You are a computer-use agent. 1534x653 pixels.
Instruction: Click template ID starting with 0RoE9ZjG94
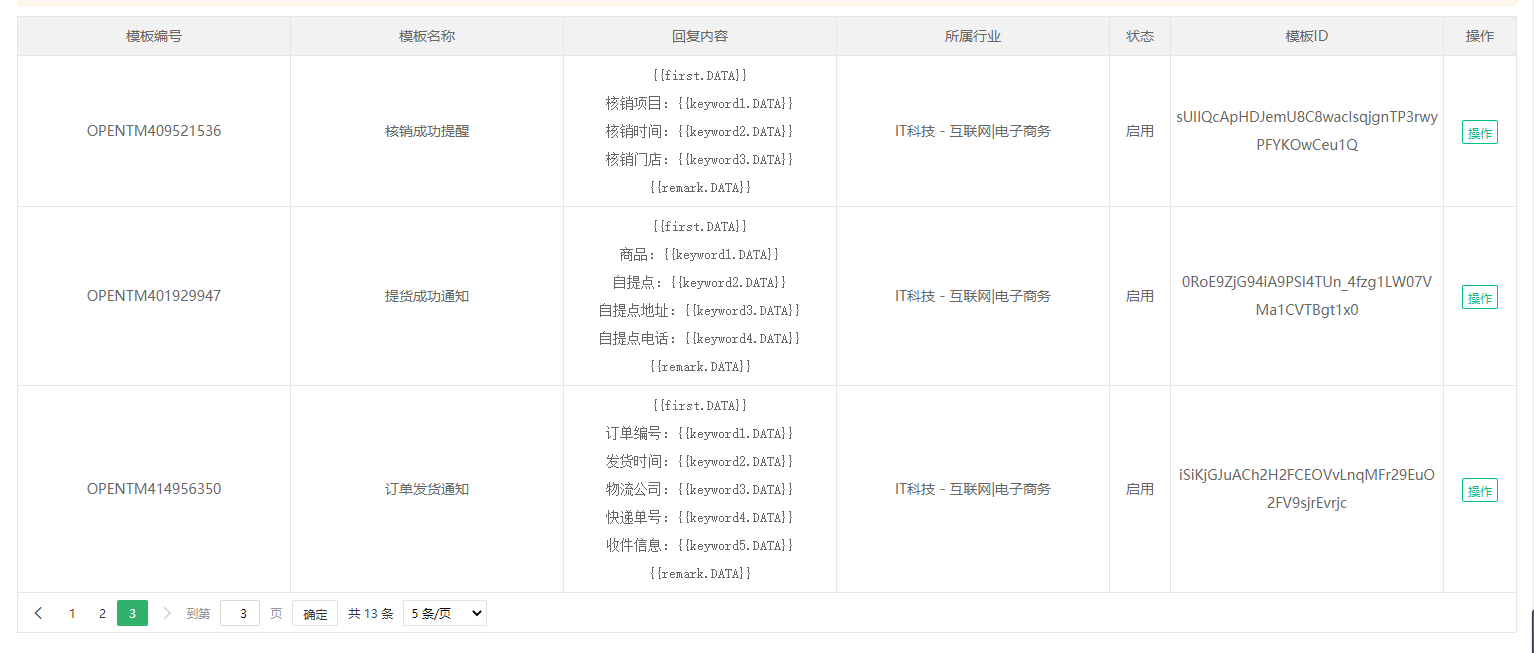[x=1306, y=296]
